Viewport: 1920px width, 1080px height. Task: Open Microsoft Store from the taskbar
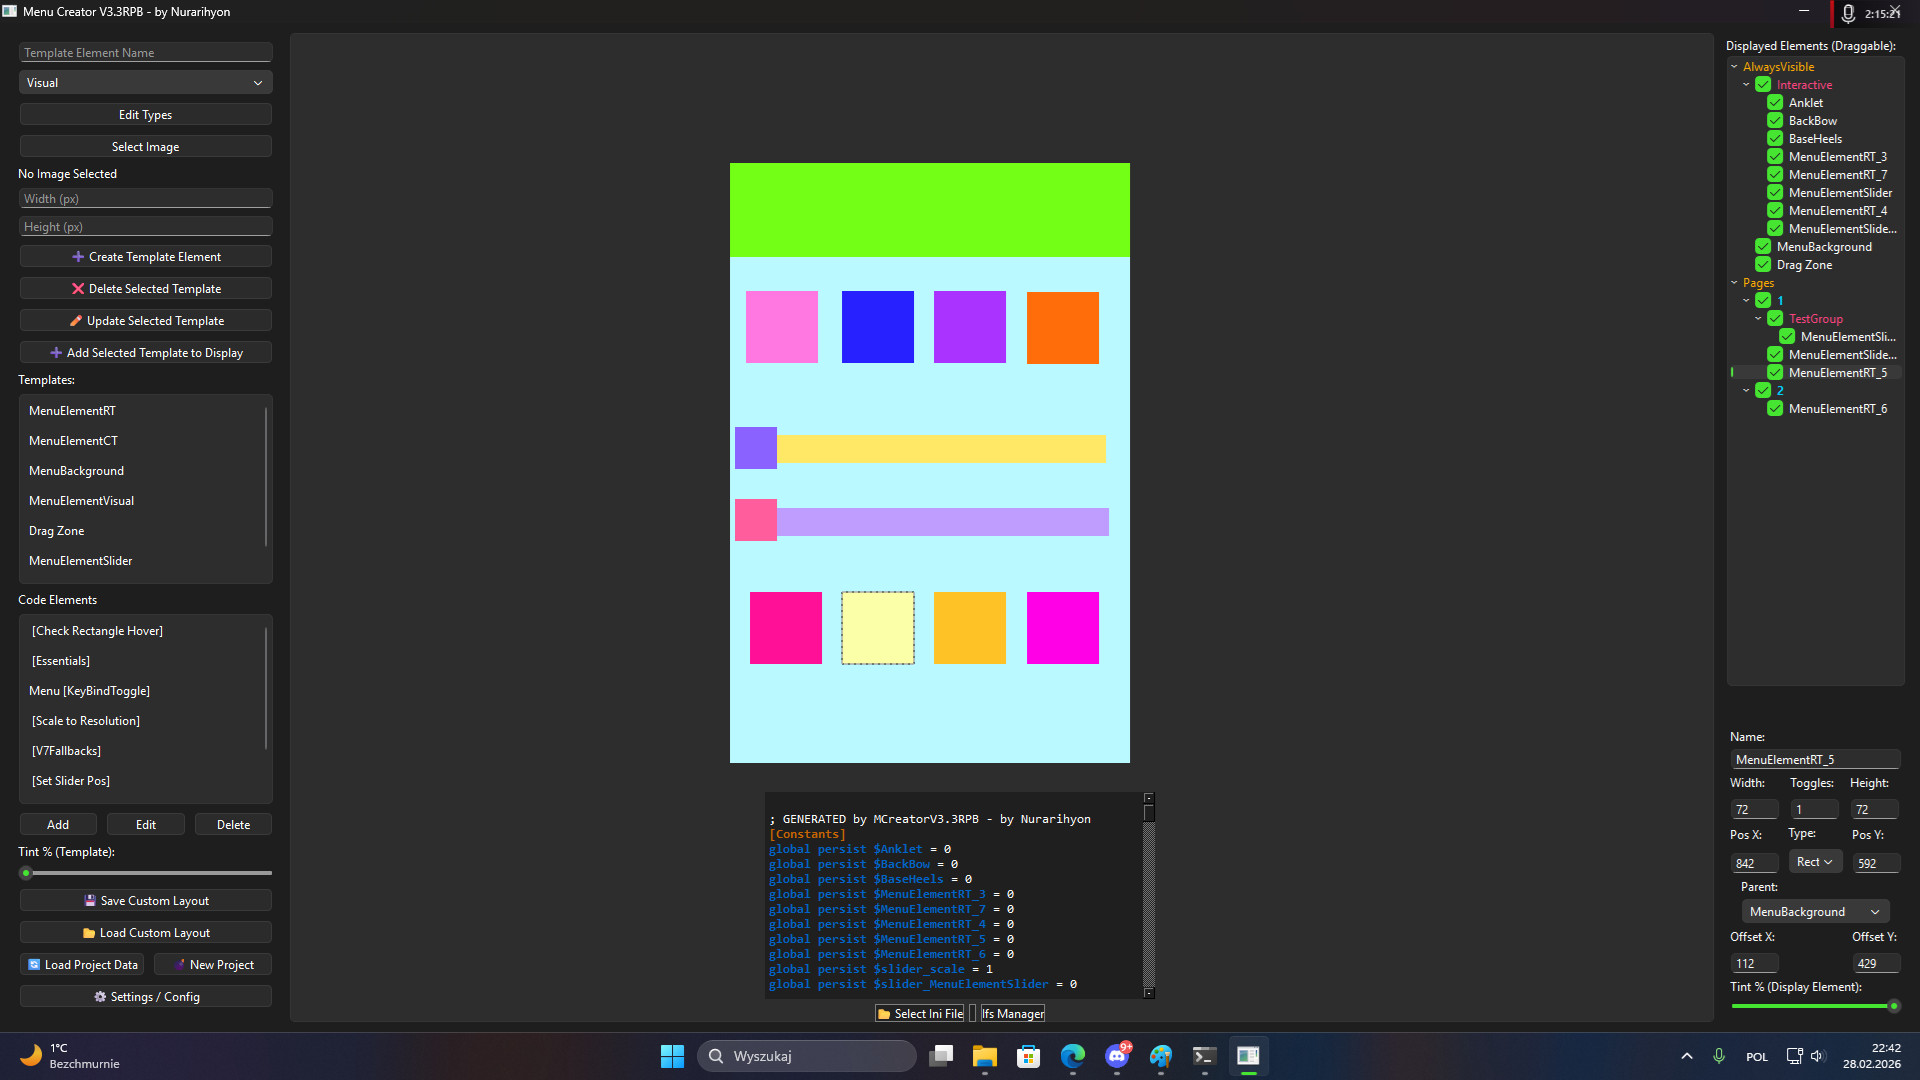click(x=1029, y=1056)
